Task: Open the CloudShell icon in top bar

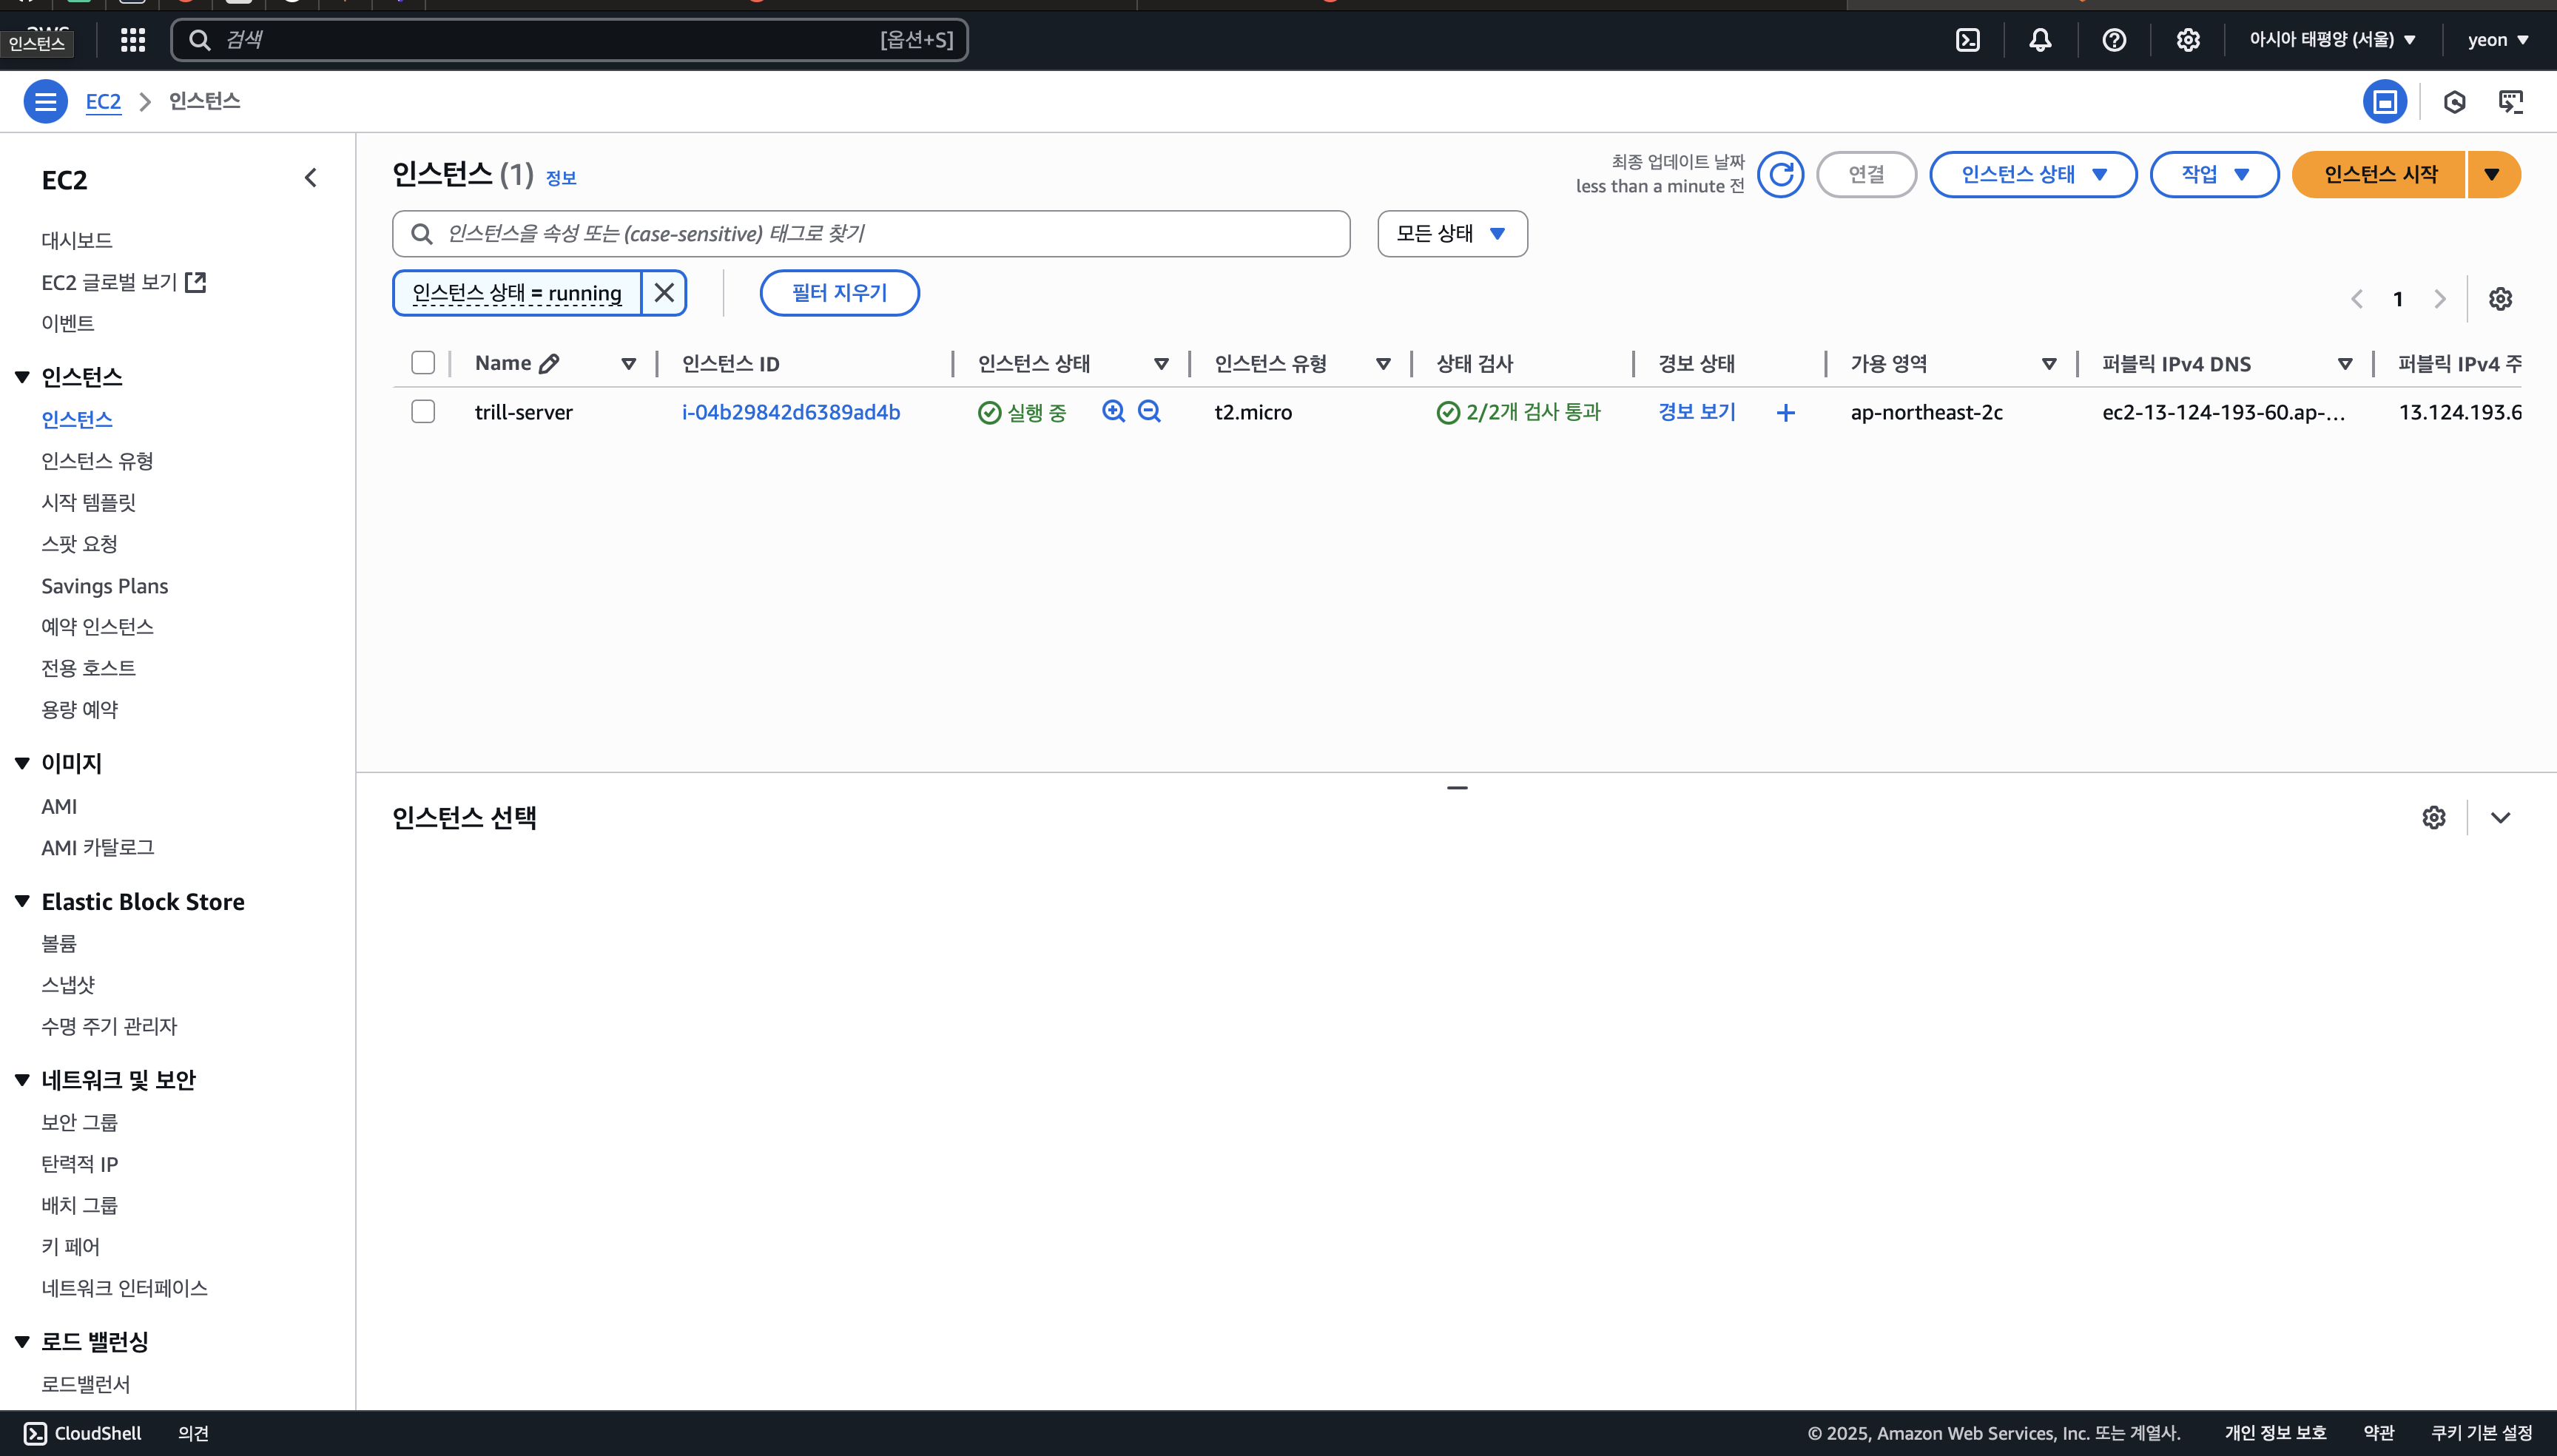Action: tap(1967, 40)
